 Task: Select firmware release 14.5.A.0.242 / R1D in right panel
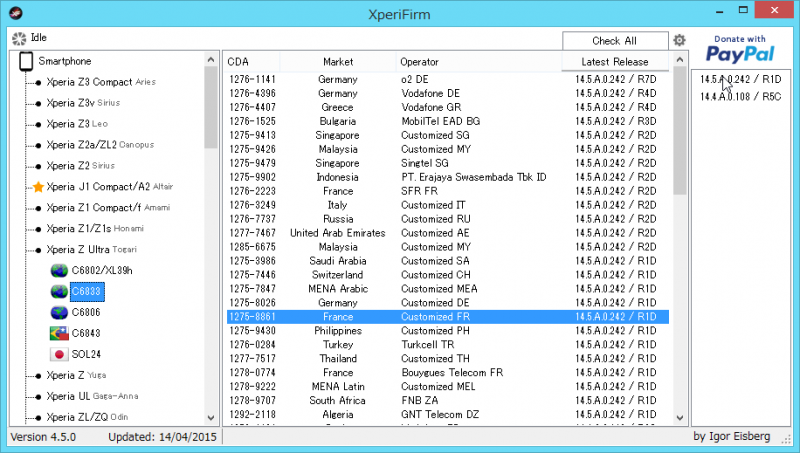pyautogui.click(x=740, y=79)
